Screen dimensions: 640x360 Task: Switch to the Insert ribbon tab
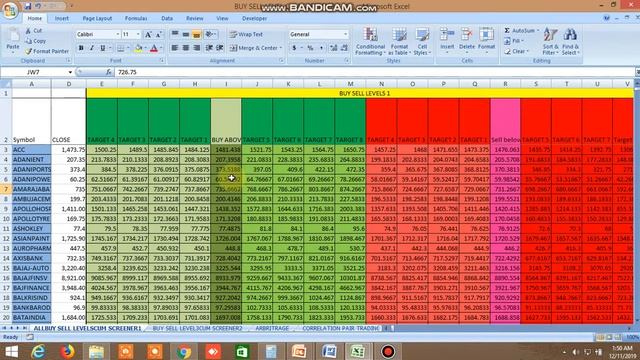pos(62,18)
